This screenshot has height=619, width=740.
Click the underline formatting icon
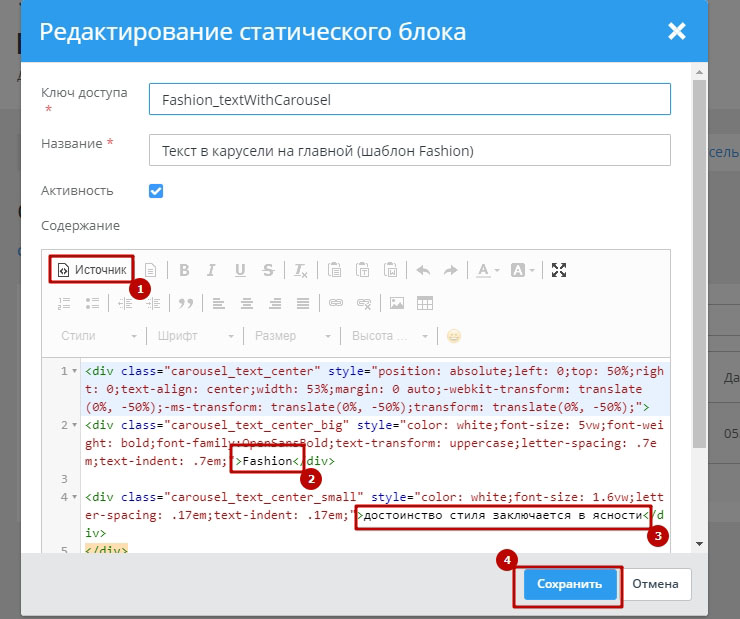pos(240,270)
